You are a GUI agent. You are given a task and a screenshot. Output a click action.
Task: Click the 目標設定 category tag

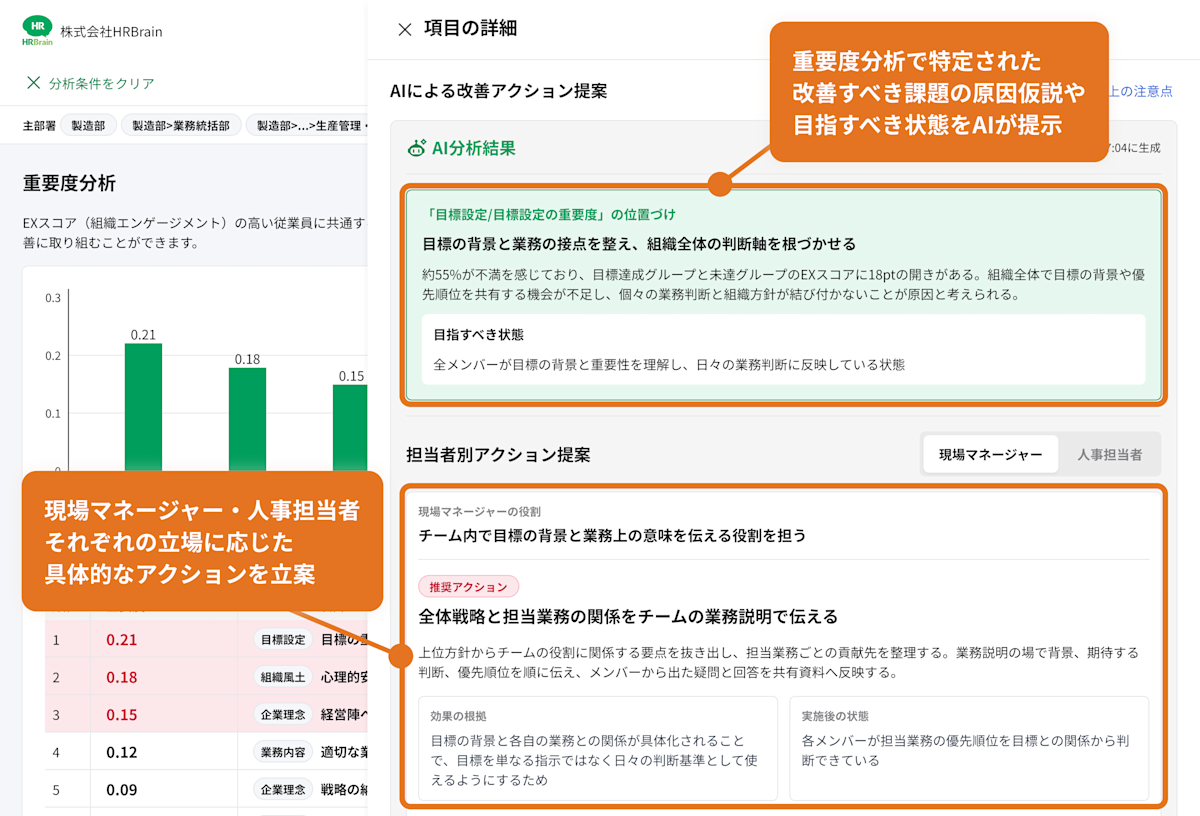tap(283, 640)
